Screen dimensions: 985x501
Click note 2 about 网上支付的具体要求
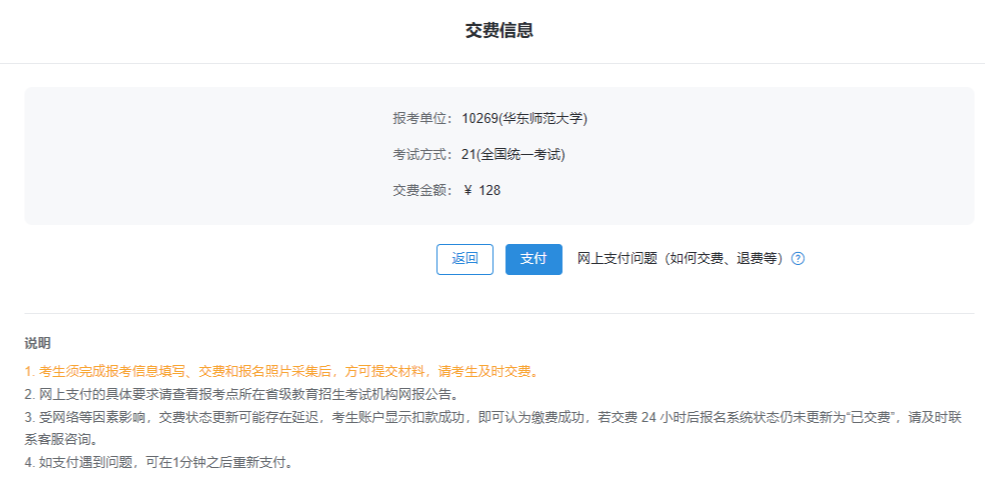point(242,394)
